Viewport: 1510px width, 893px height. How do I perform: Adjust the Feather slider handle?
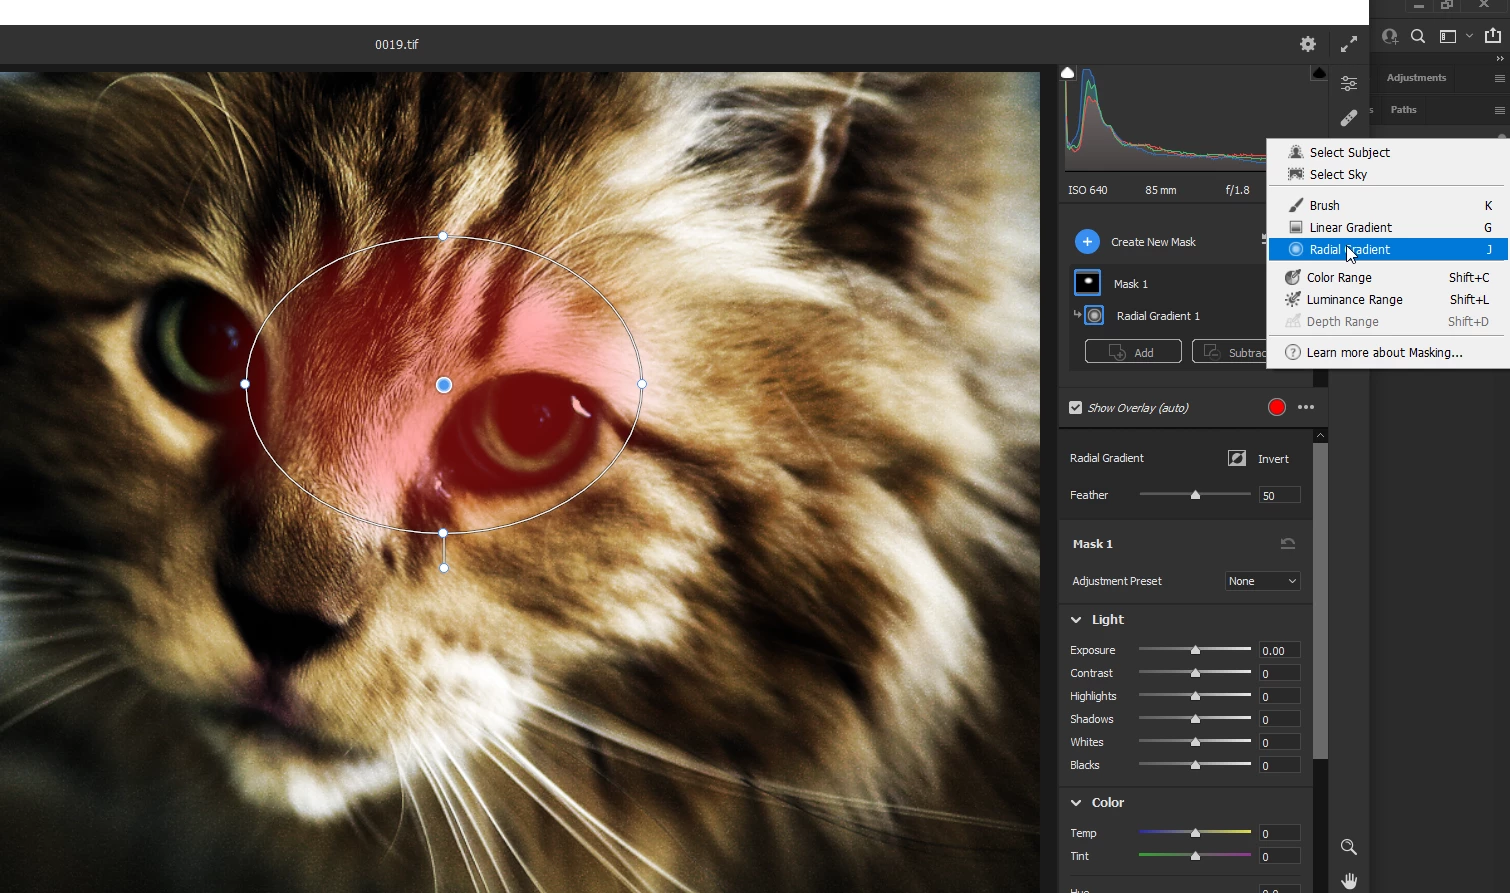(1195, 495)
